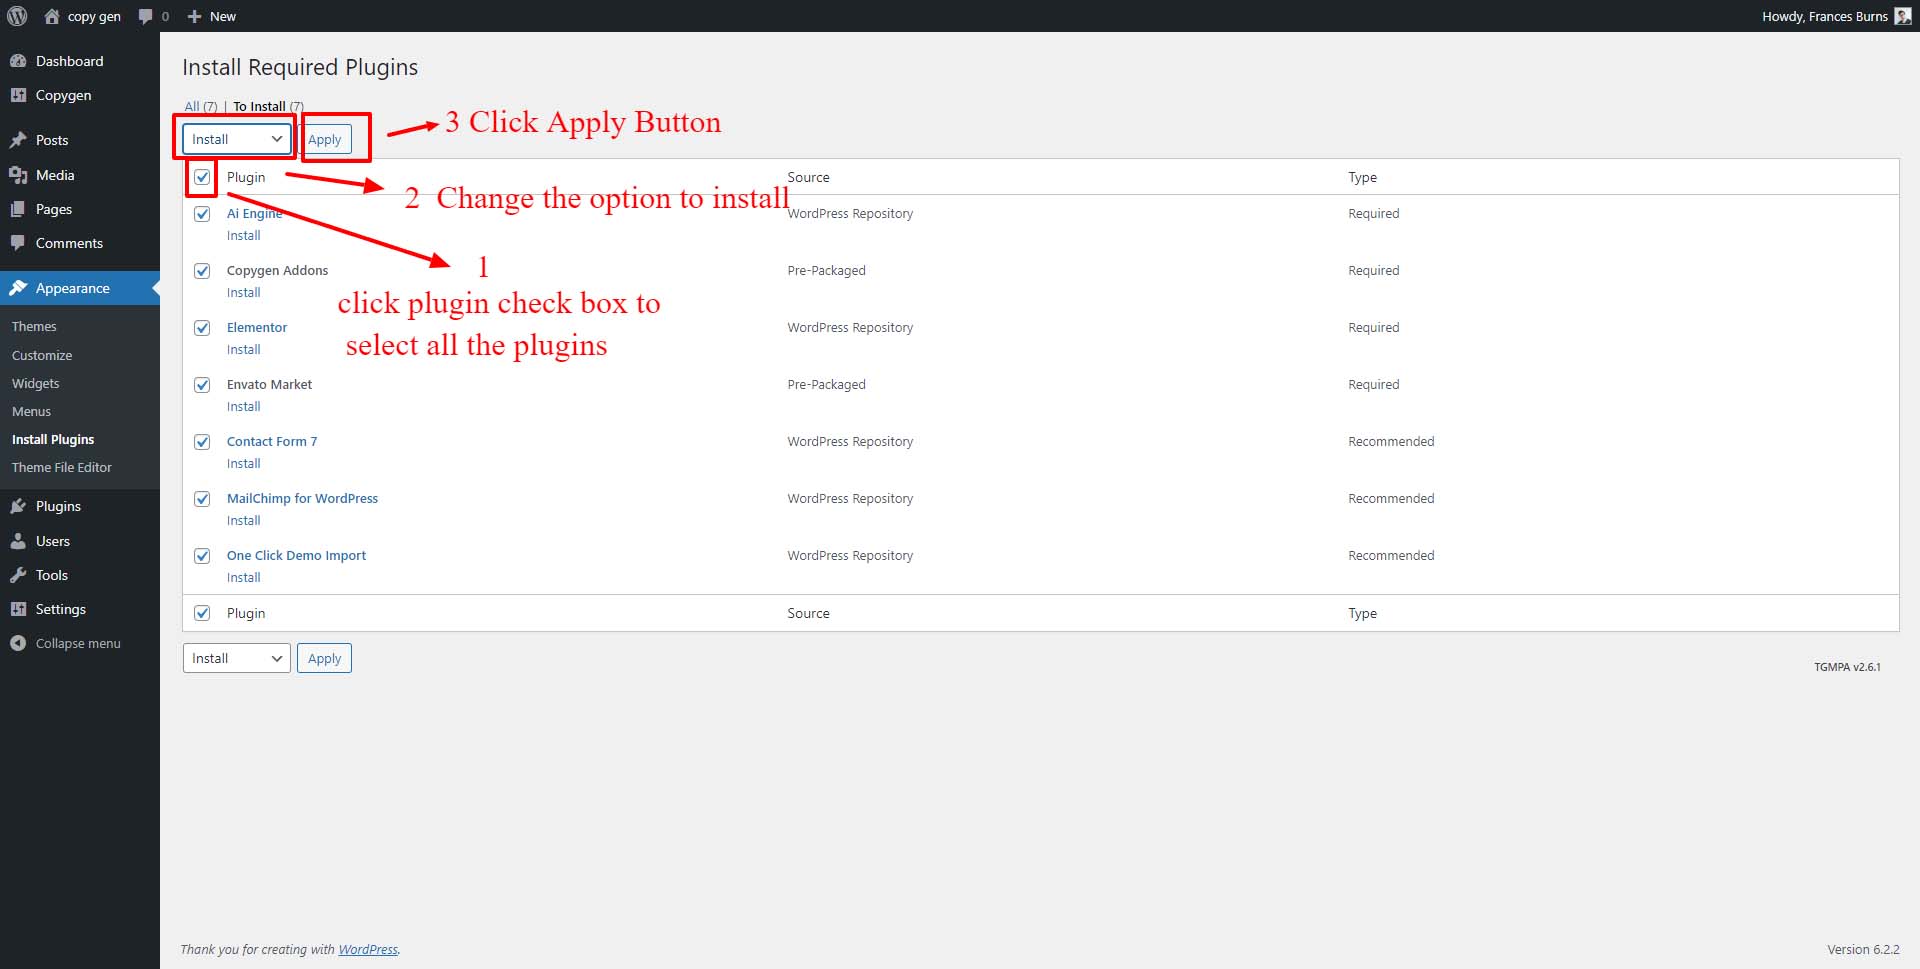Click the home icon beside copy gen
The image size is (1920, 969).
pyautogui.click(x=52, y=16)
